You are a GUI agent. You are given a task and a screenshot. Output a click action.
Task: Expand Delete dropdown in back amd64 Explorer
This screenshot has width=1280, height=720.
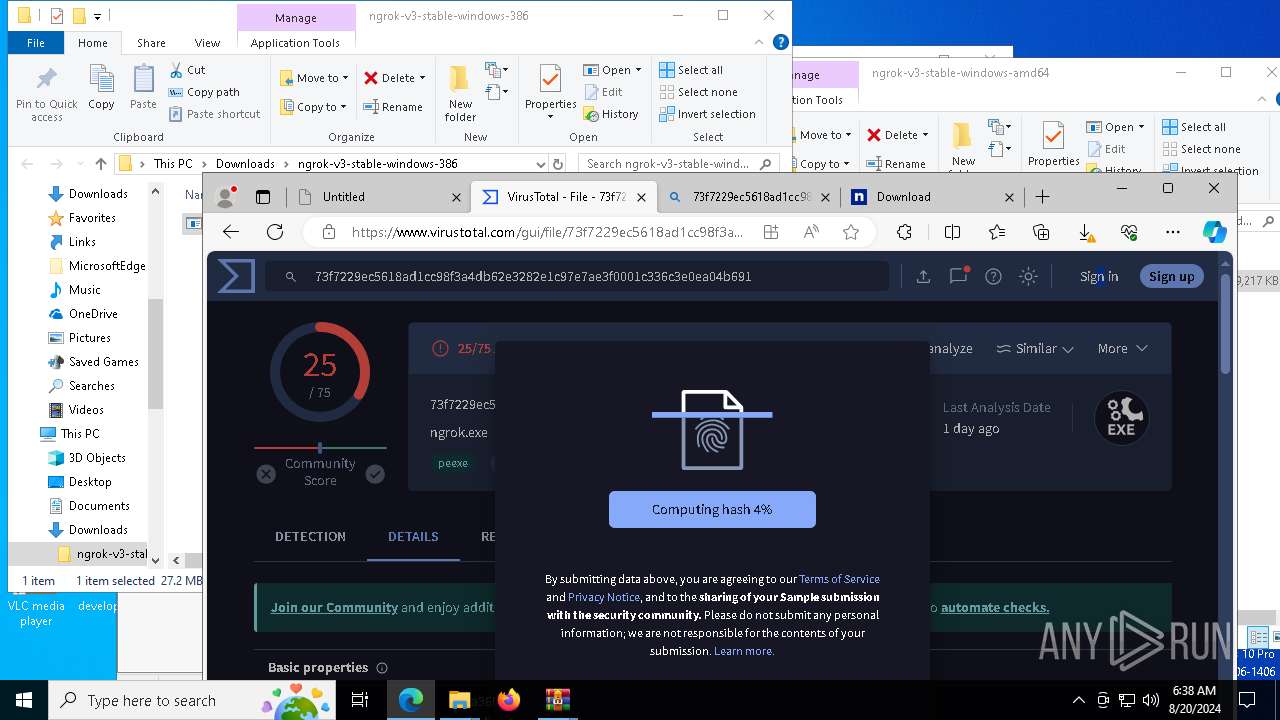click(x=925, y=135)
